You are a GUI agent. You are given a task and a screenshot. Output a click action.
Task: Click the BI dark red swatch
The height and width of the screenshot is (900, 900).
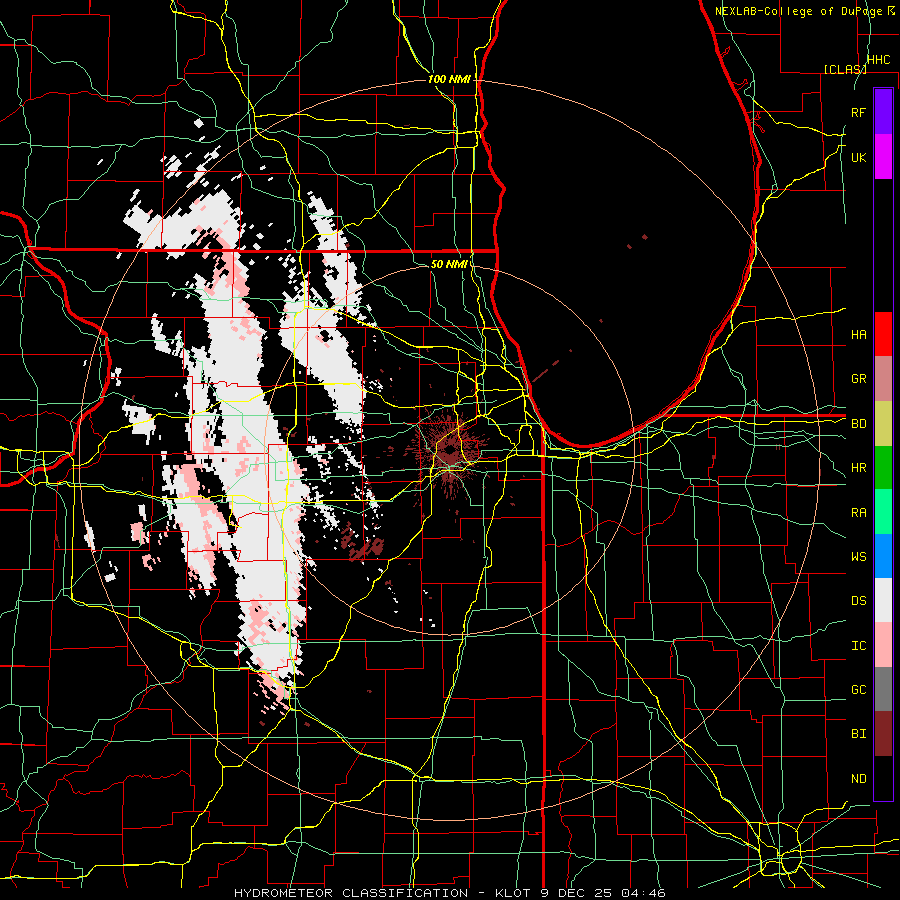pos(883,734)
